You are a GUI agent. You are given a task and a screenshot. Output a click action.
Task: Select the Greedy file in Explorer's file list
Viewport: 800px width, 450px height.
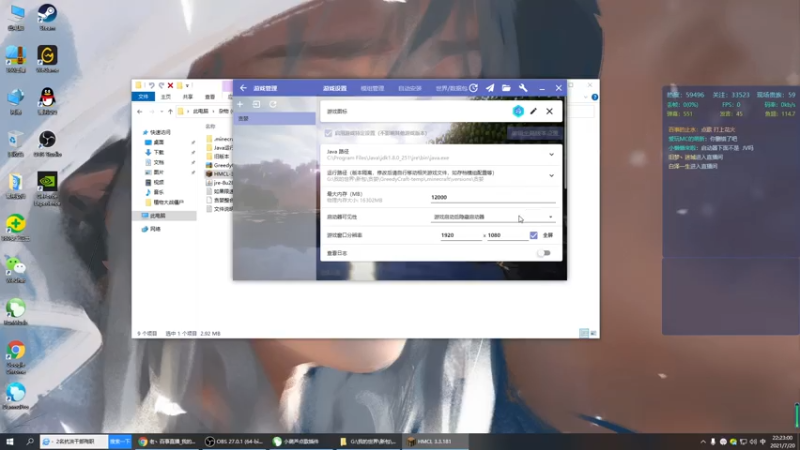[x=219, y=165]
